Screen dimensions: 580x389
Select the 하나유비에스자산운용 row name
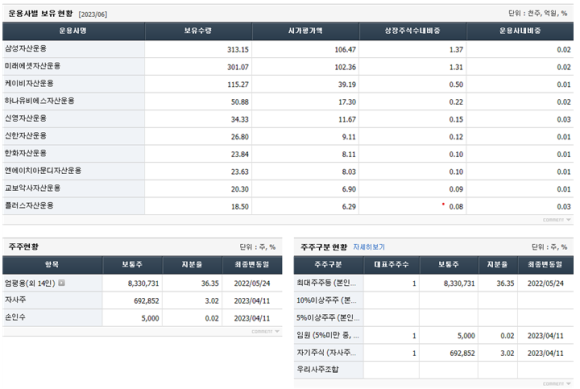pyautogui.click(x=40, y=101)
